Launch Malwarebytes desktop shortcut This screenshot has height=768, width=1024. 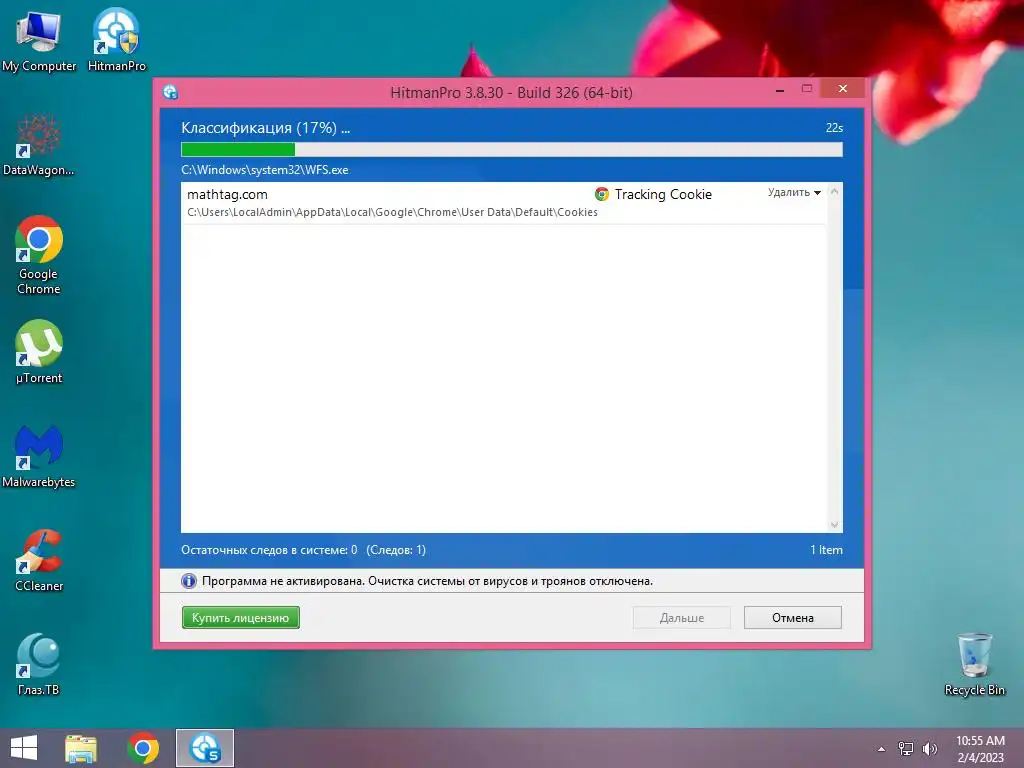click(39, 456)
